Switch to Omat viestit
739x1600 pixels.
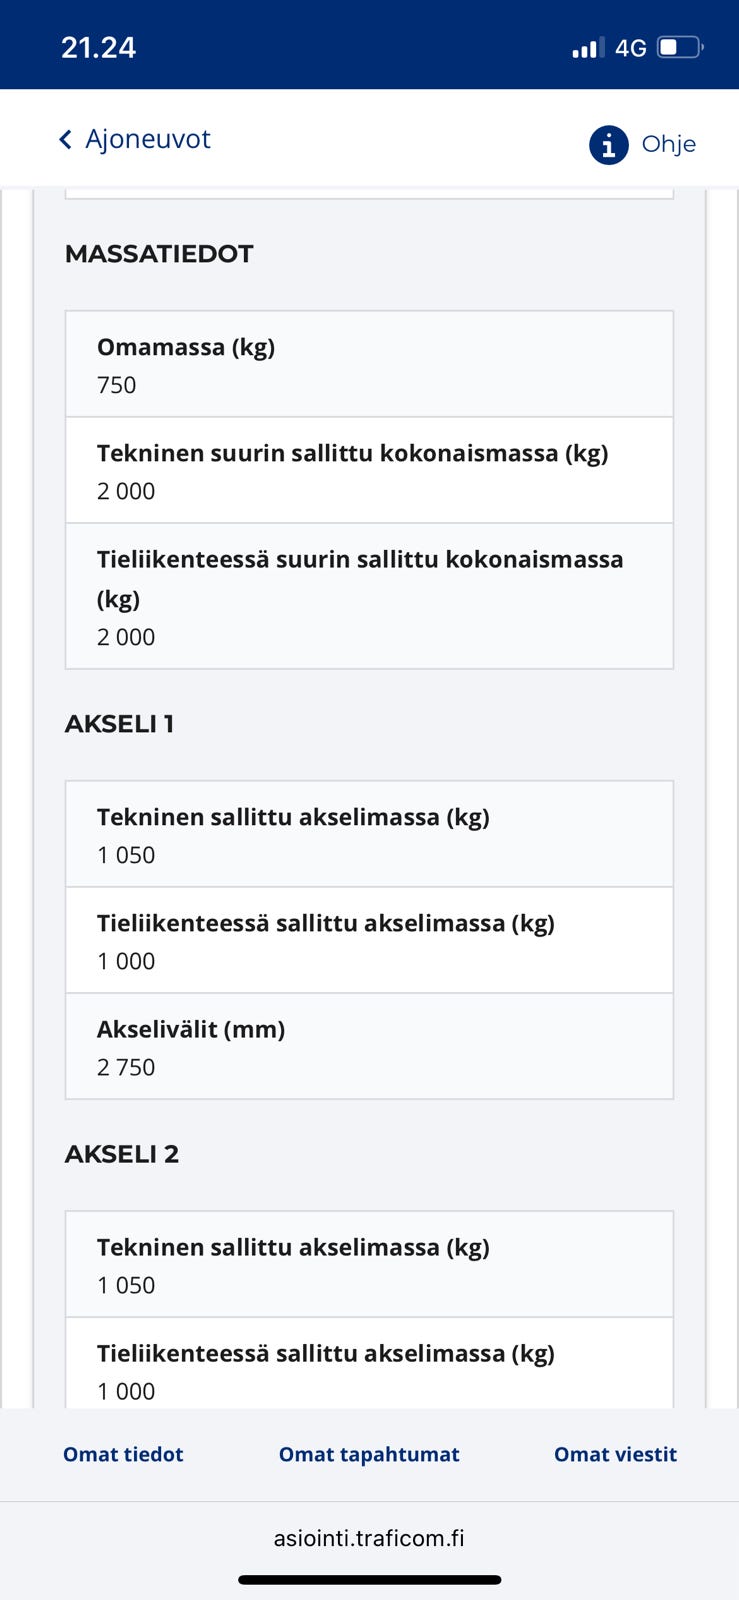615,1454
